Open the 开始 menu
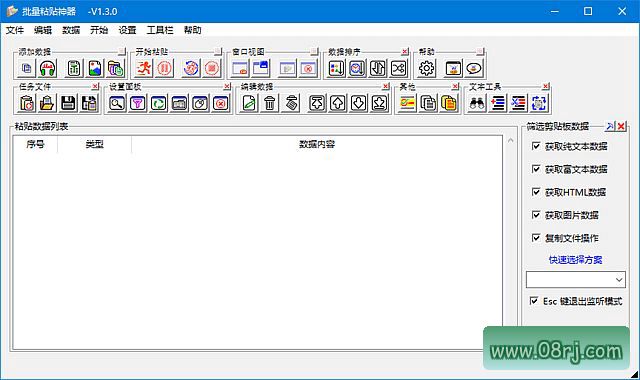 tap(99, 30)
